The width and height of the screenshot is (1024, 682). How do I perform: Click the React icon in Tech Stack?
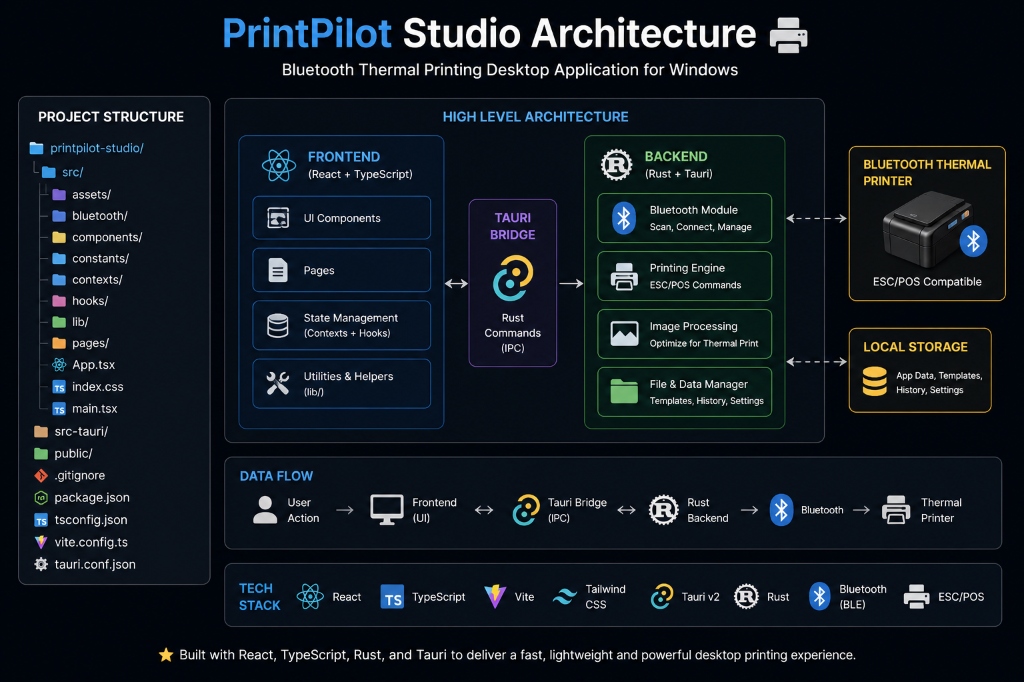tap(310, 596)
